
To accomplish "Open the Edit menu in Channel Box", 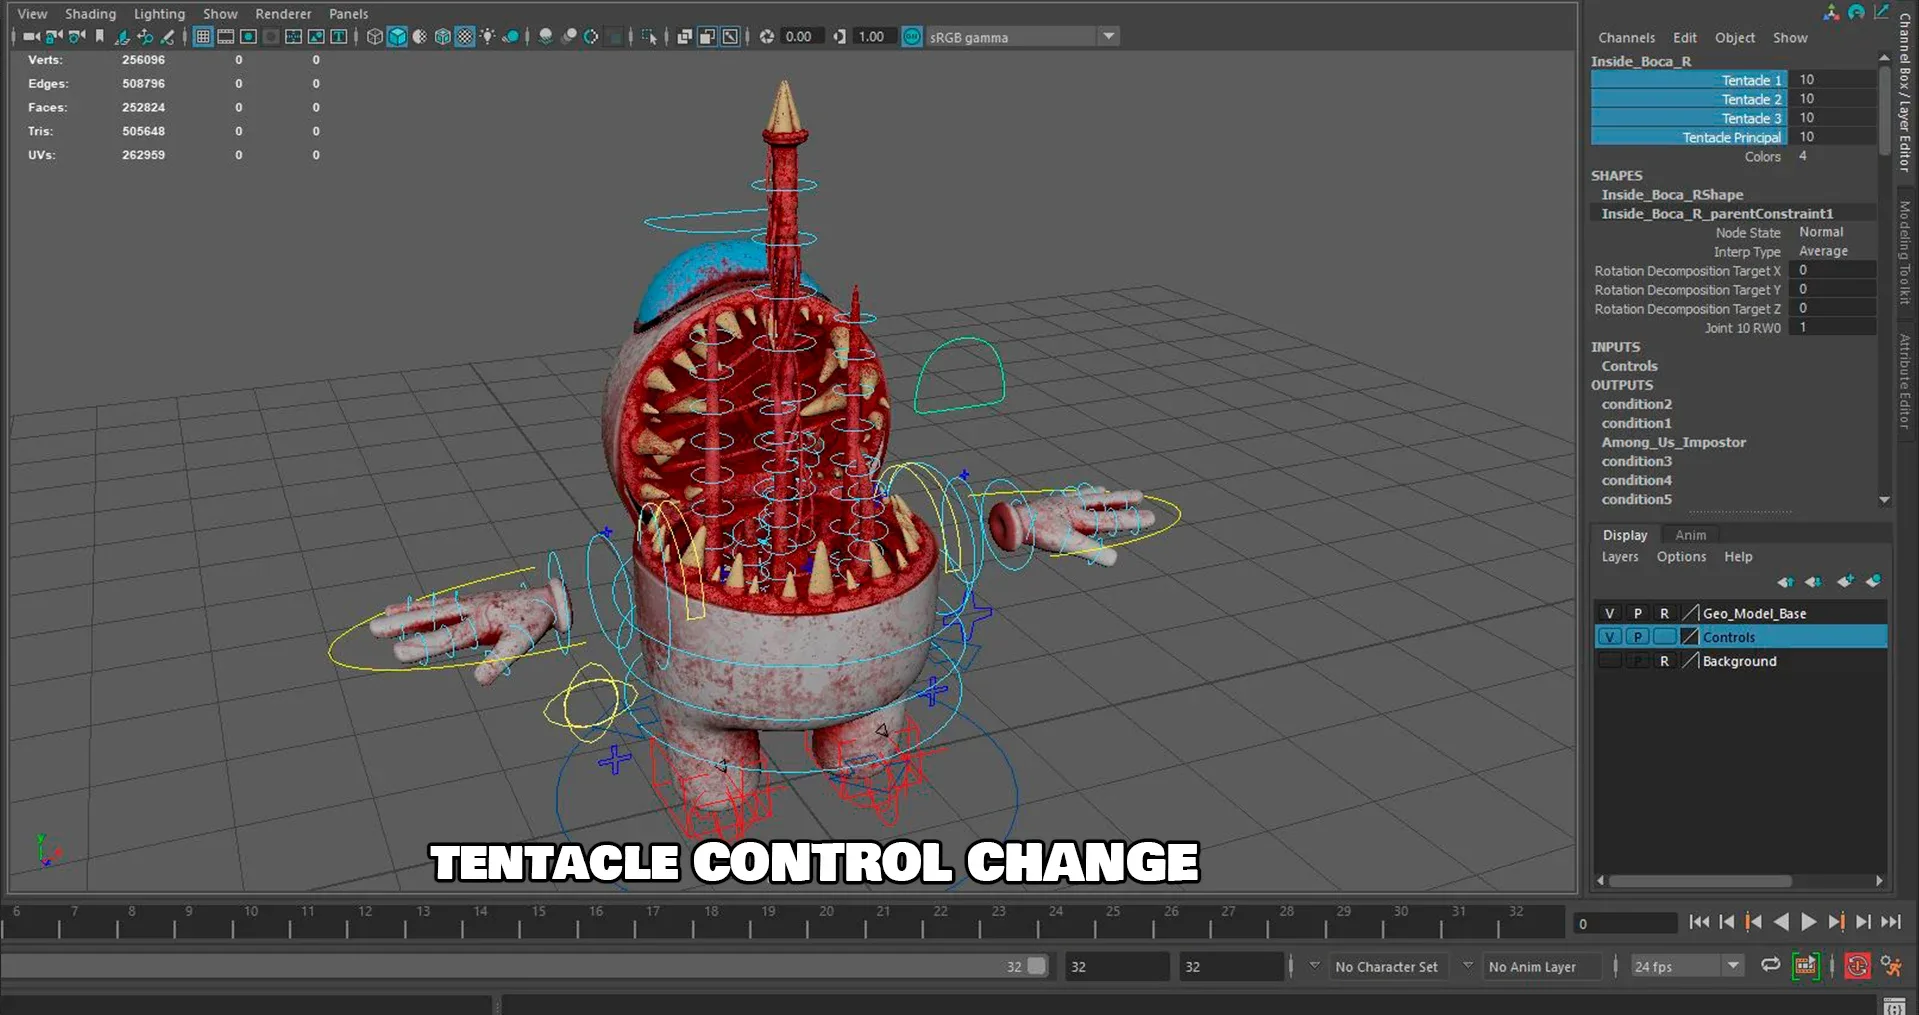I will [x=1684, y=38].
